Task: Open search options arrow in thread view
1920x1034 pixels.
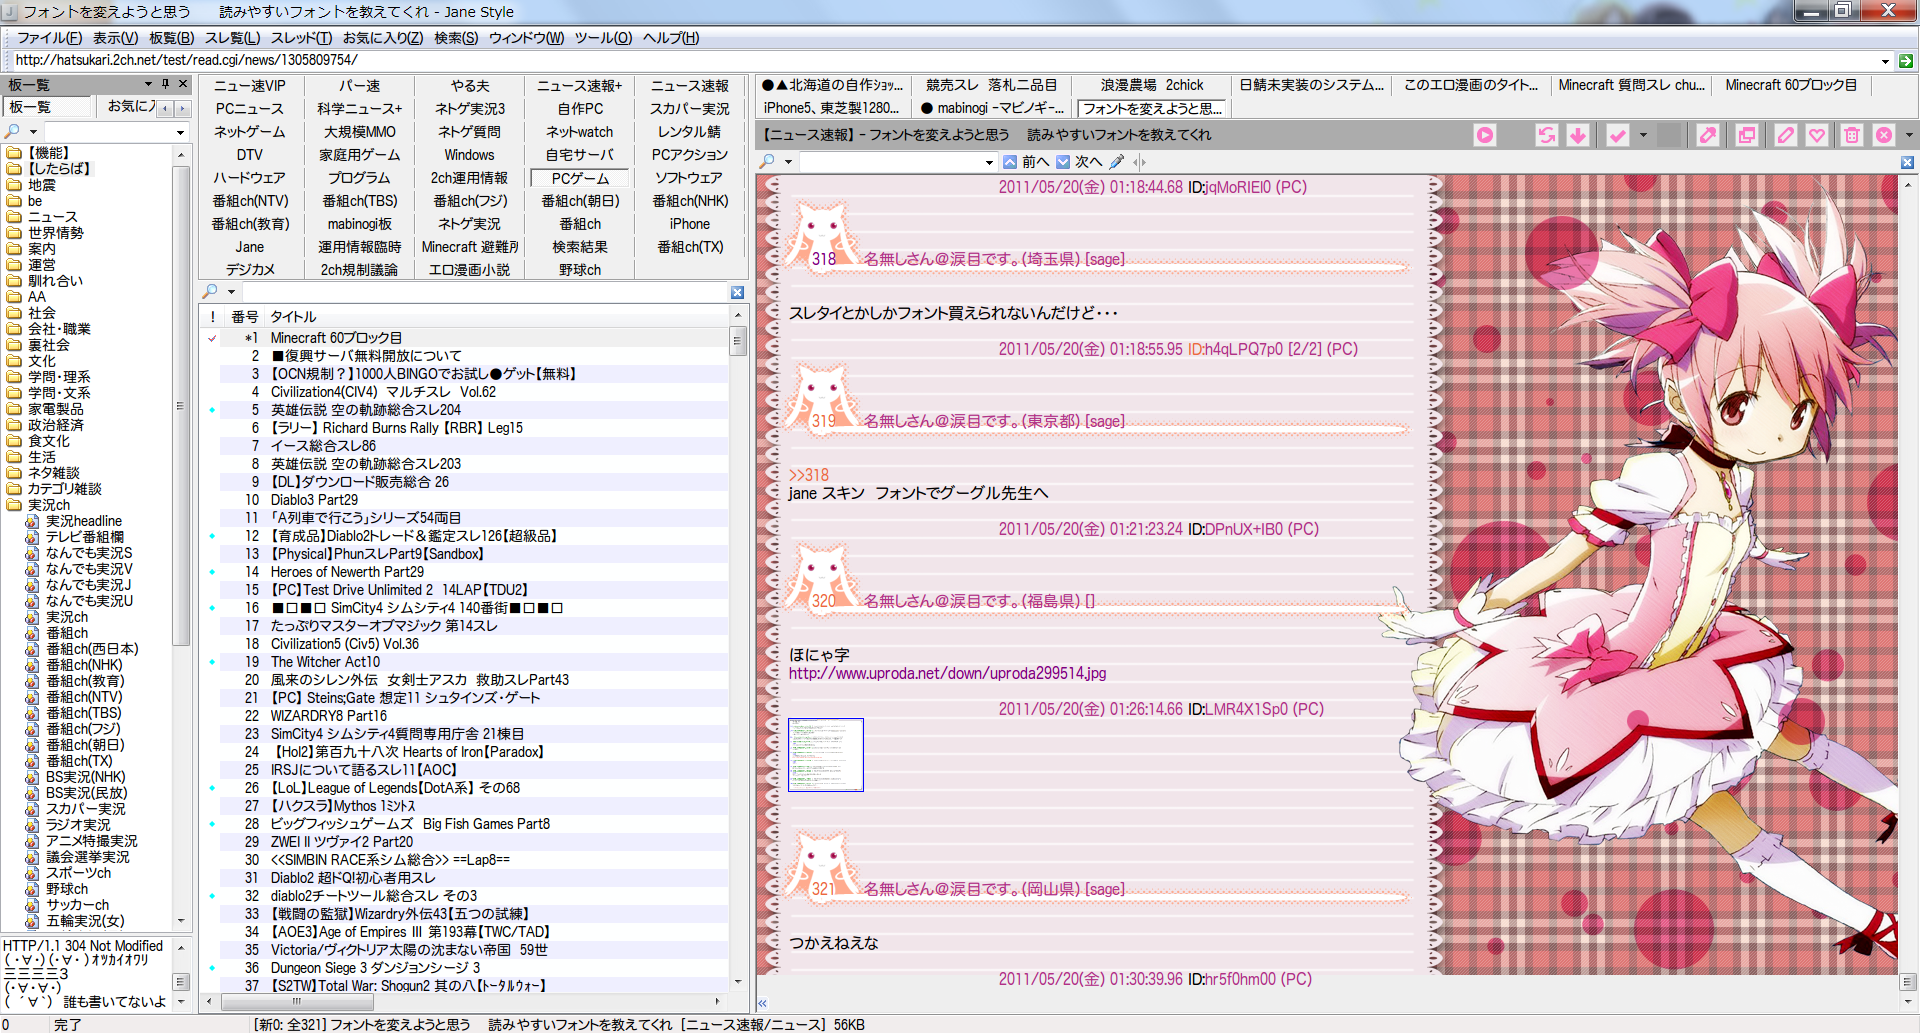Action: tap(788, 162)
